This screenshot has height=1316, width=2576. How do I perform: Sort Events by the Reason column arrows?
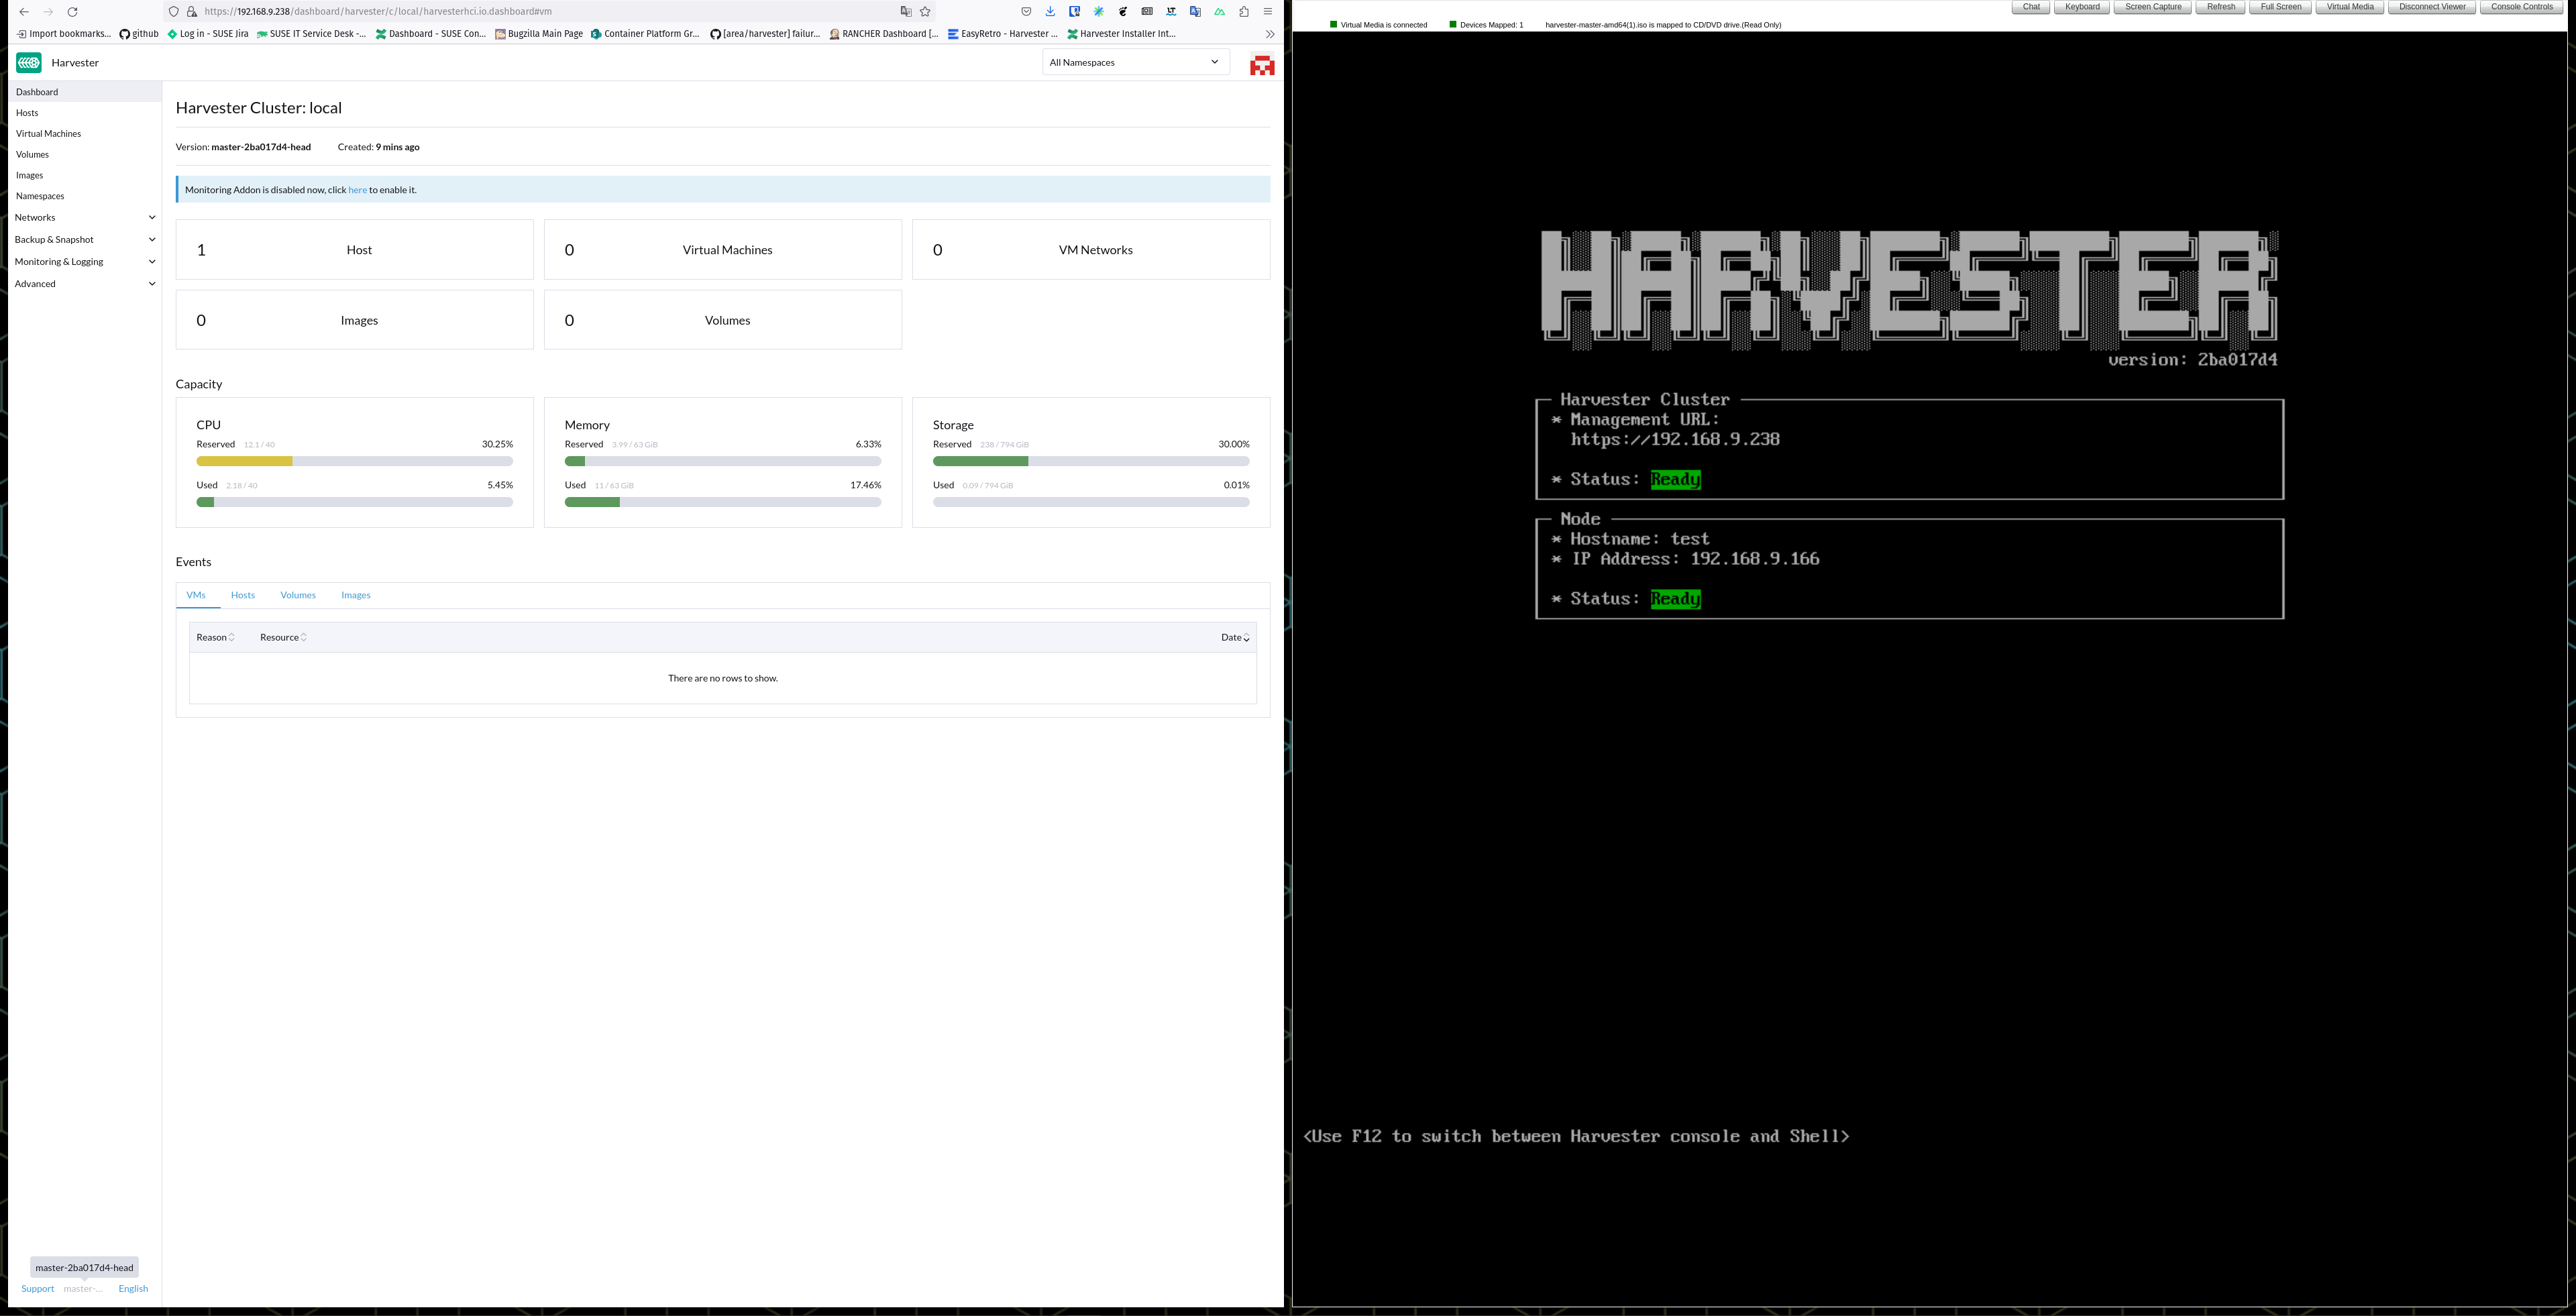(232, 637)
